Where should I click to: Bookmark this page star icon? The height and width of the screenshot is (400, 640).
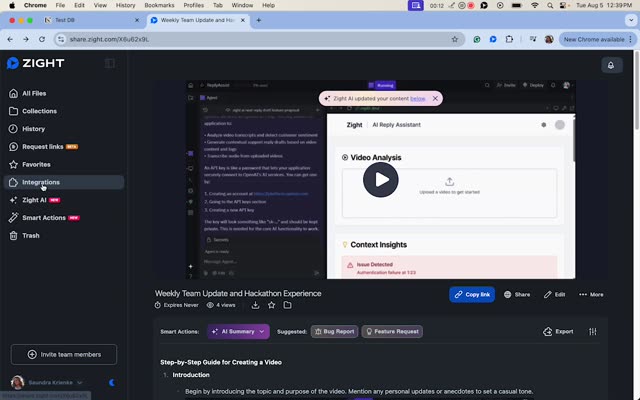pos(455,39)
